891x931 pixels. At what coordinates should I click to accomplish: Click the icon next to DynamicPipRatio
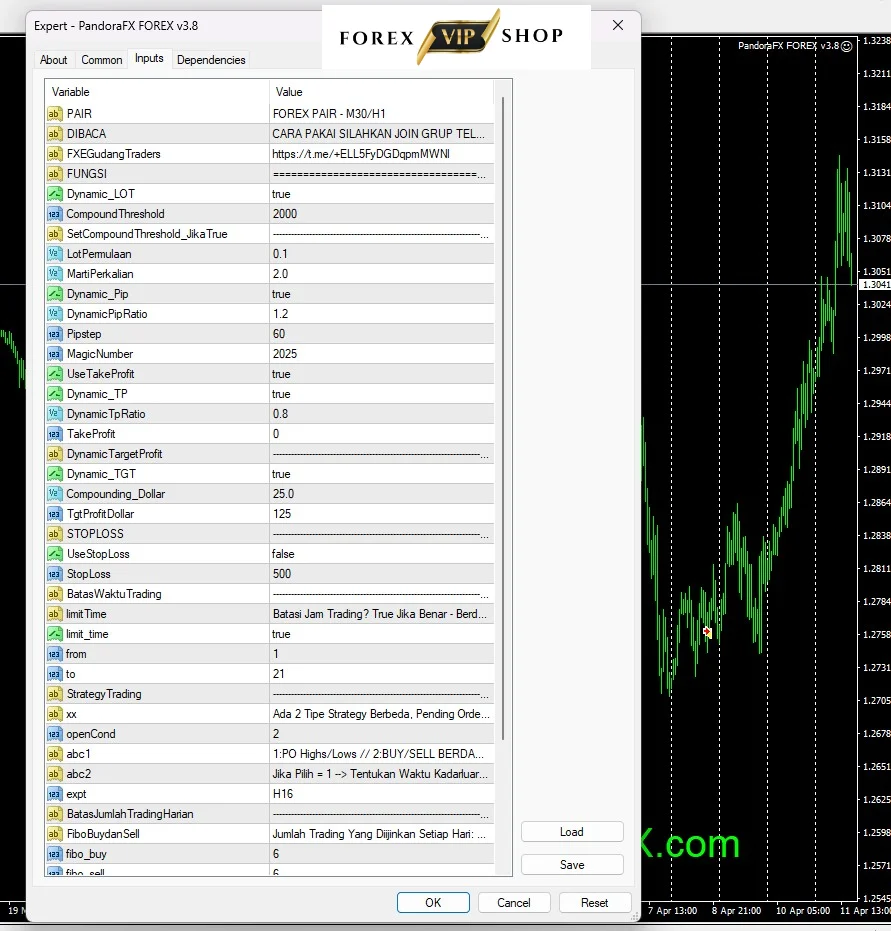(x=54, y=314)
